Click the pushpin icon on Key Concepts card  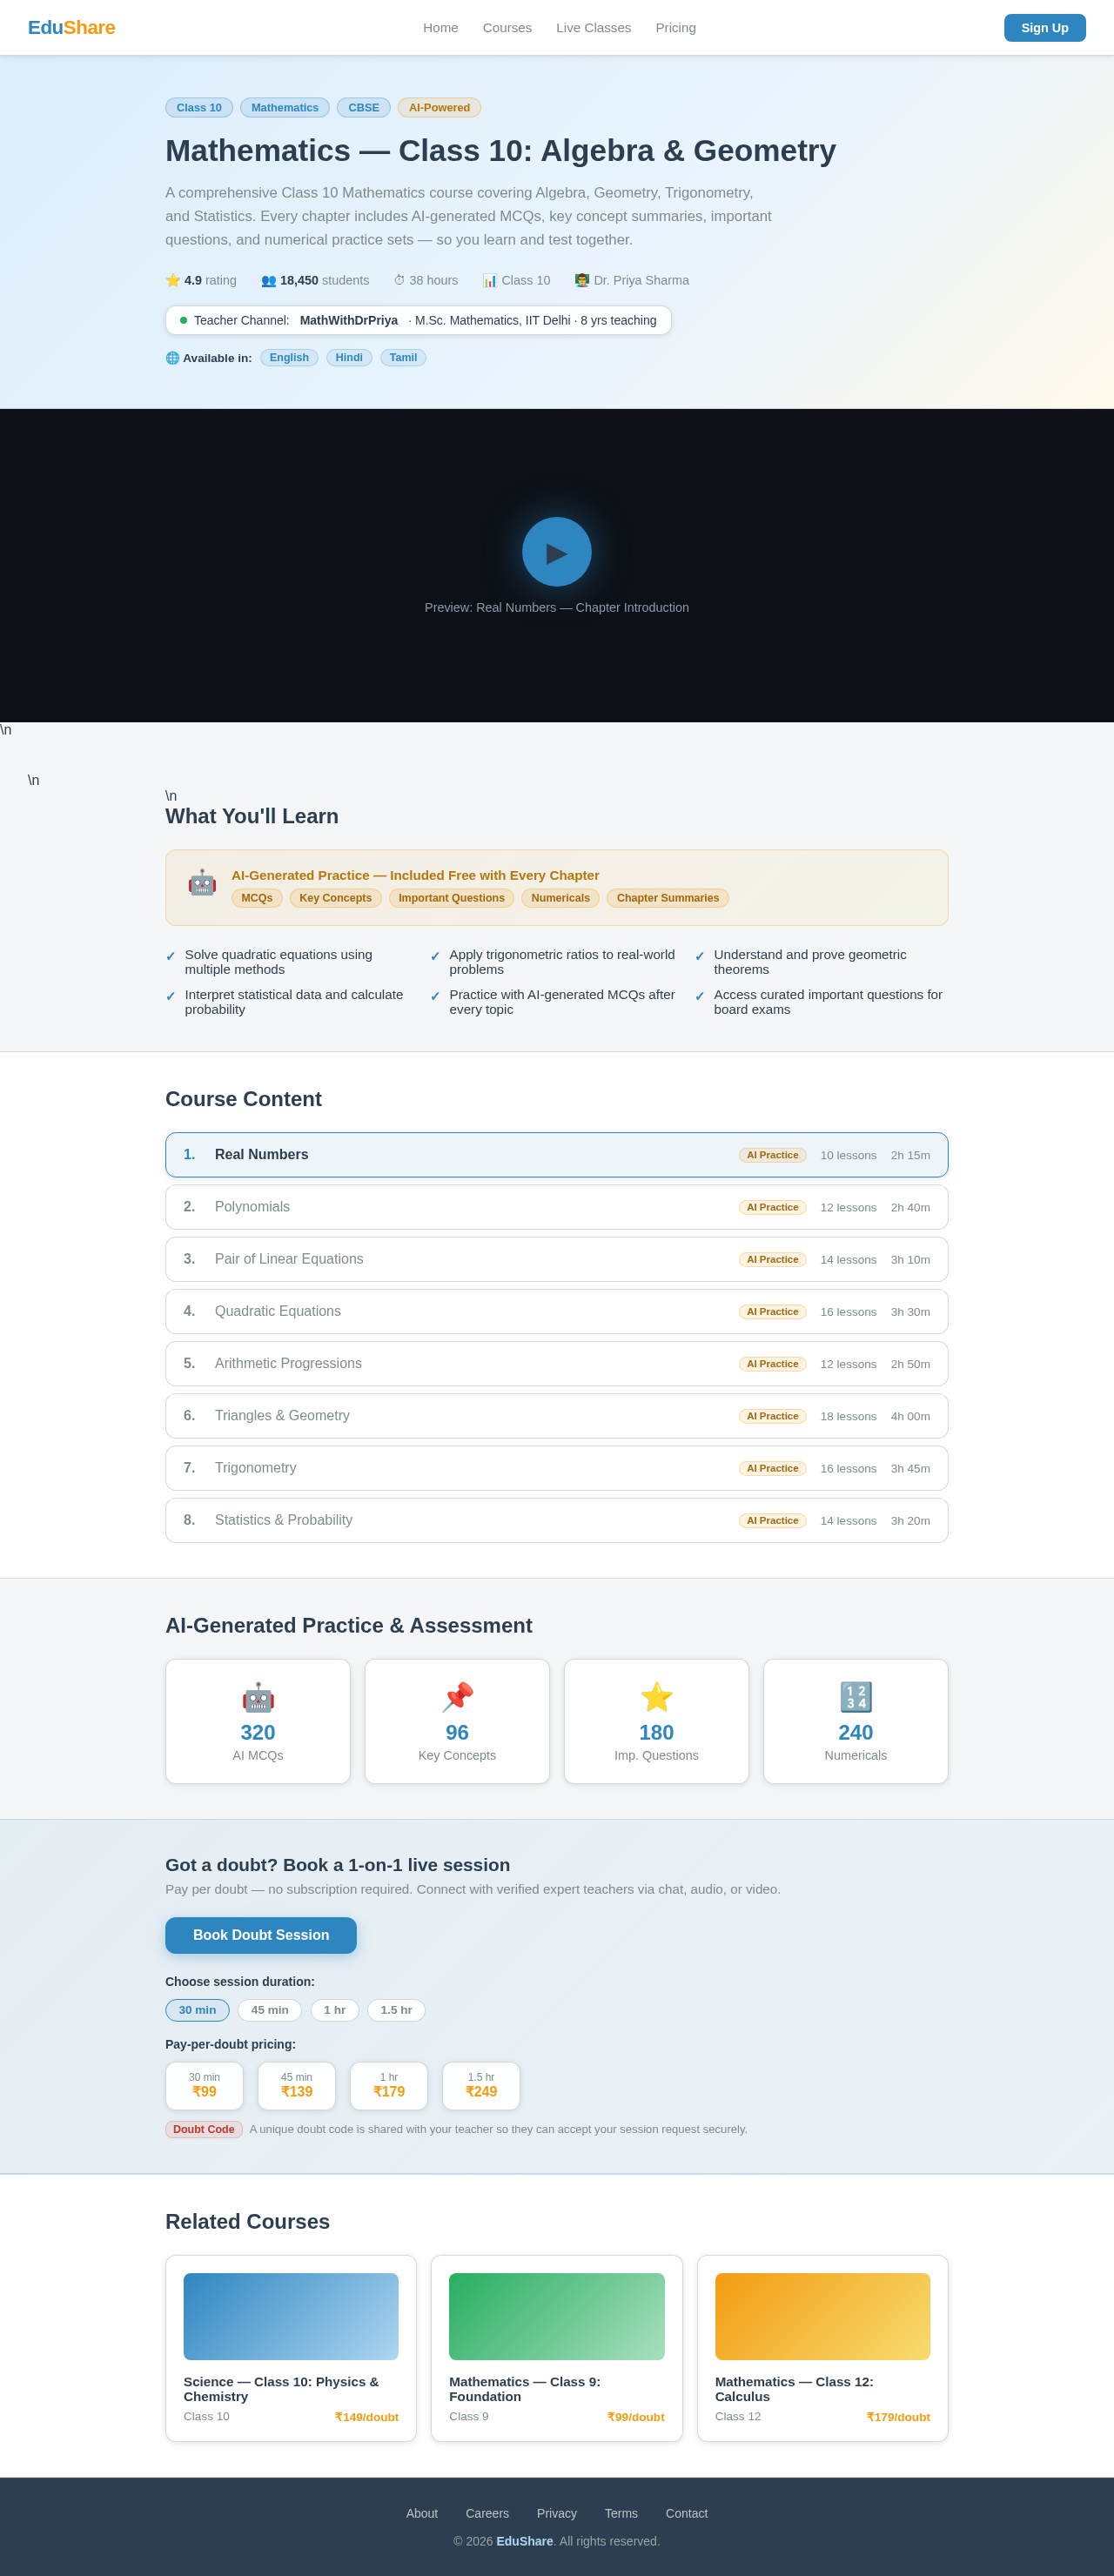point(457,1697)
